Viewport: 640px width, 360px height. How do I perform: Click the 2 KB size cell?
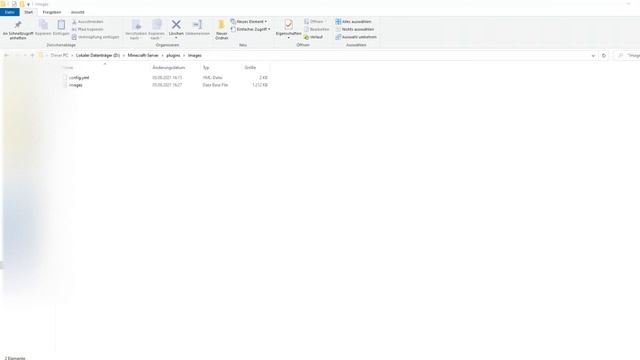(x=263, y=78)
